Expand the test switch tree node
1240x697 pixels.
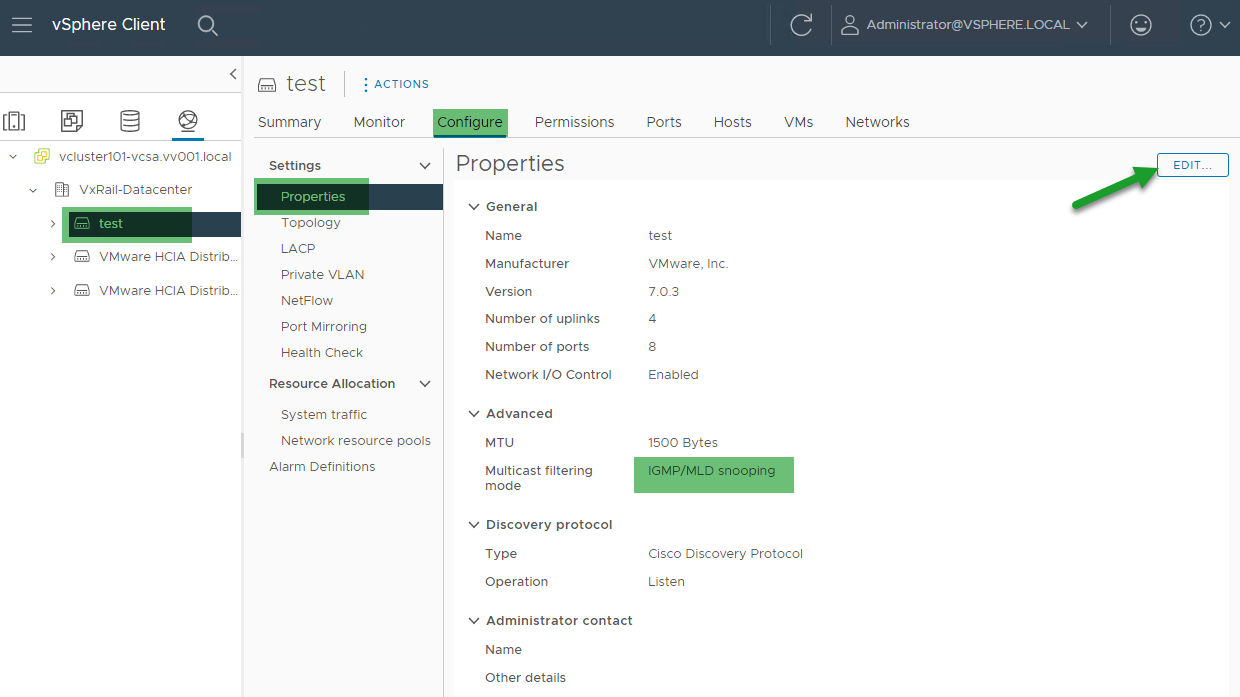tap(53, 224)
